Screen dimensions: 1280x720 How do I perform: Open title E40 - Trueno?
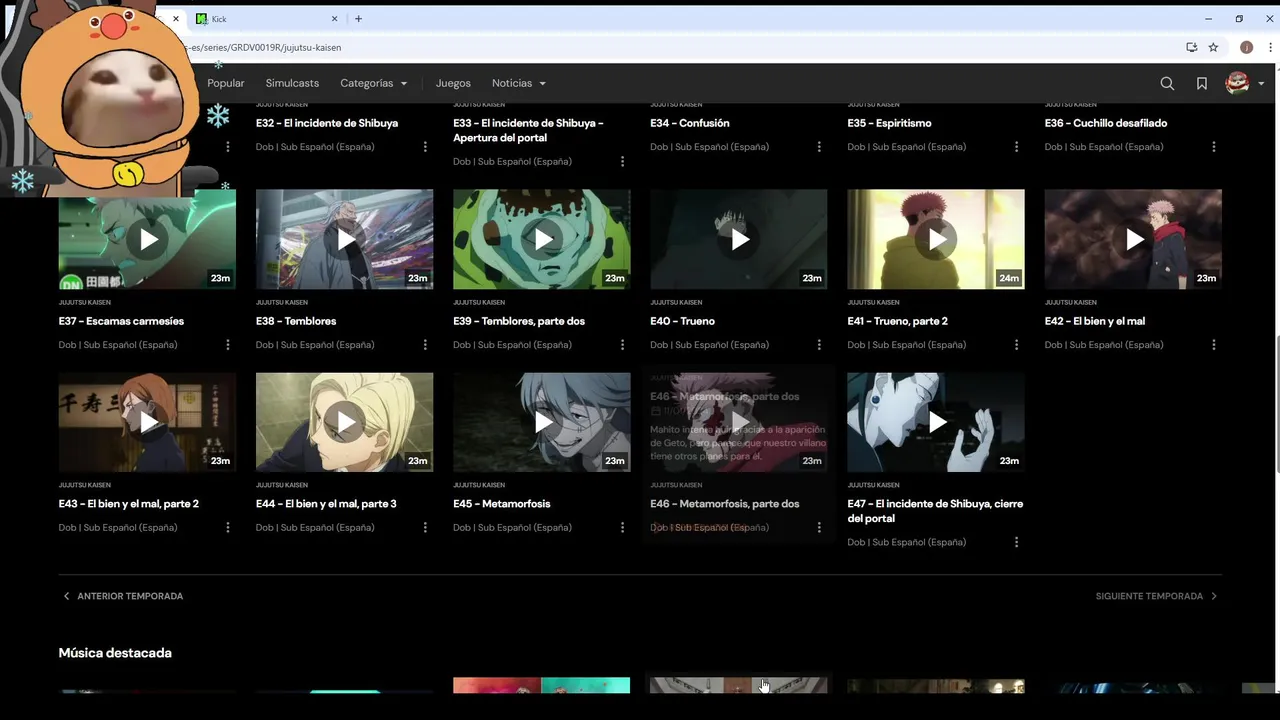coord(682,321)
